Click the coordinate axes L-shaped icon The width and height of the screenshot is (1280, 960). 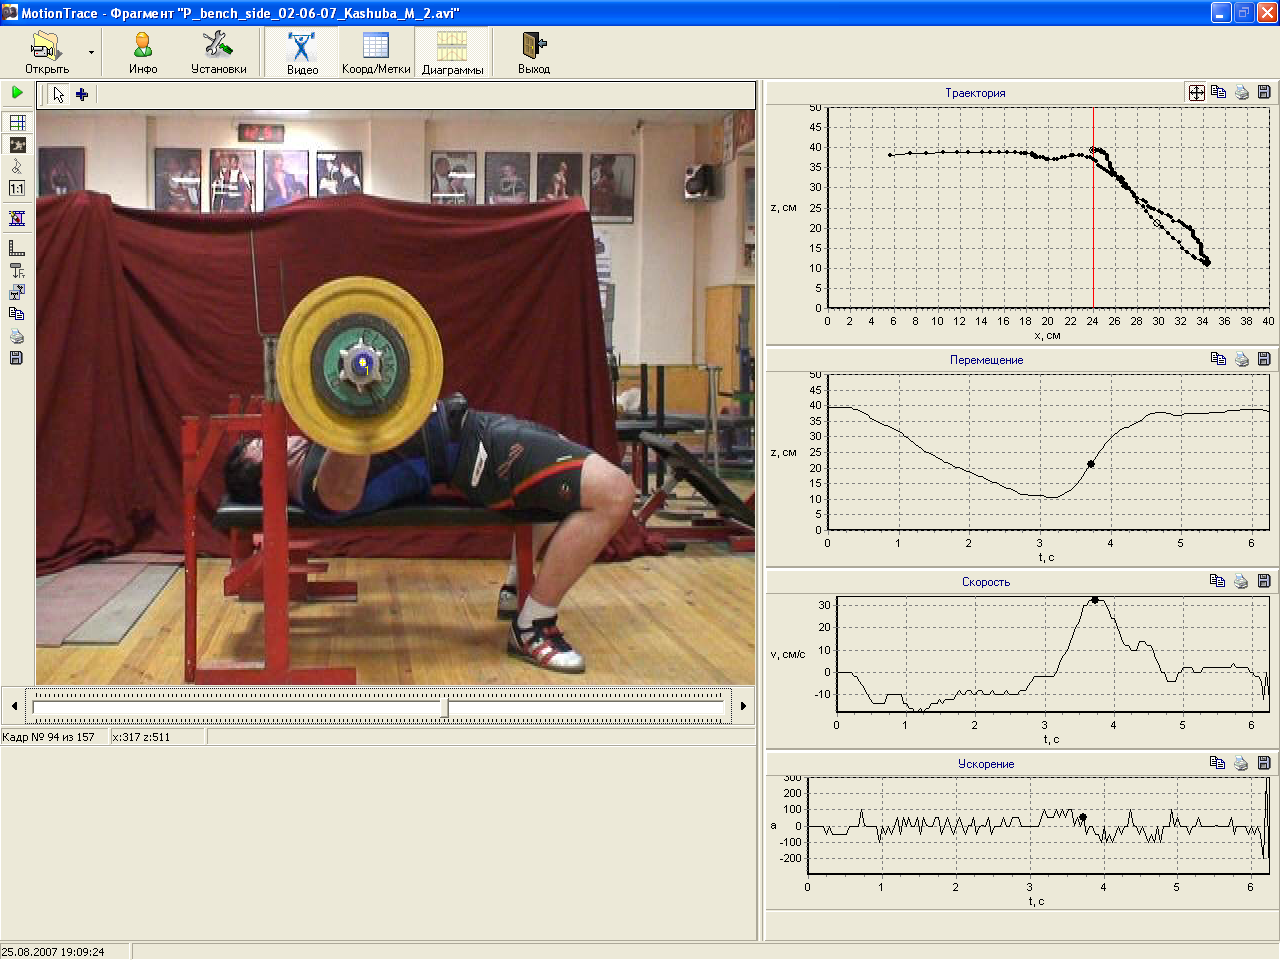click(17, 248)
